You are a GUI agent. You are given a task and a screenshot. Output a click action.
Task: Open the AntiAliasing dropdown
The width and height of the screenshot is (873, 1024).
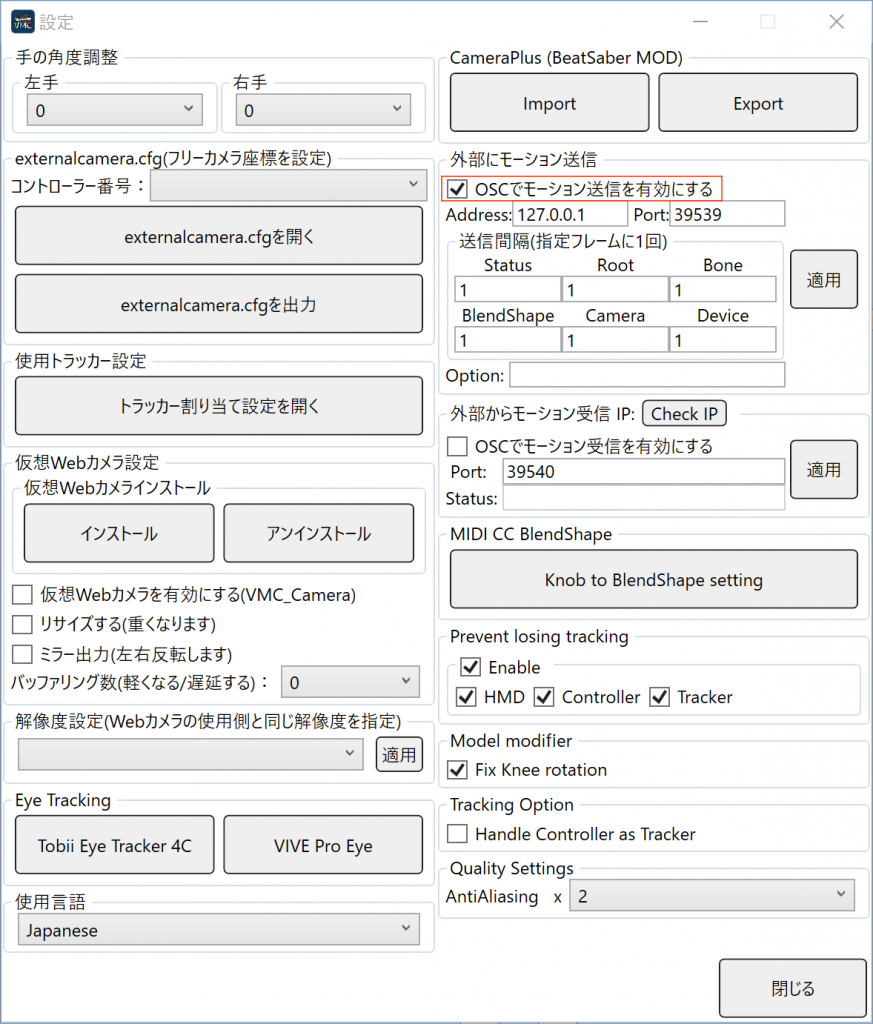tap(711, 896)
